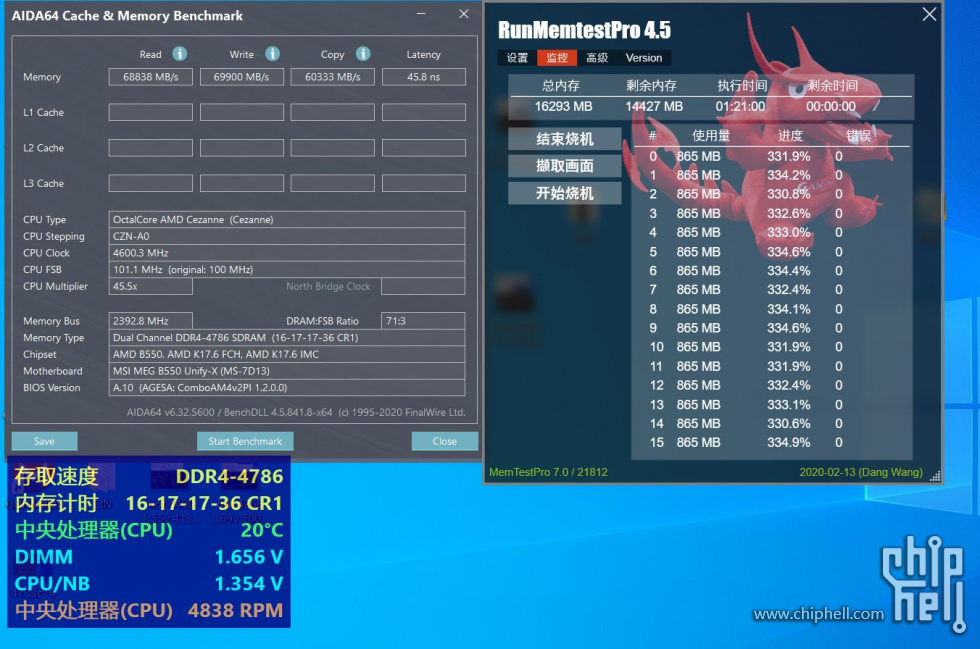Screen dimensions: 980x649
Task: Click the 进度 column header
Action: [x=790, y=136]
